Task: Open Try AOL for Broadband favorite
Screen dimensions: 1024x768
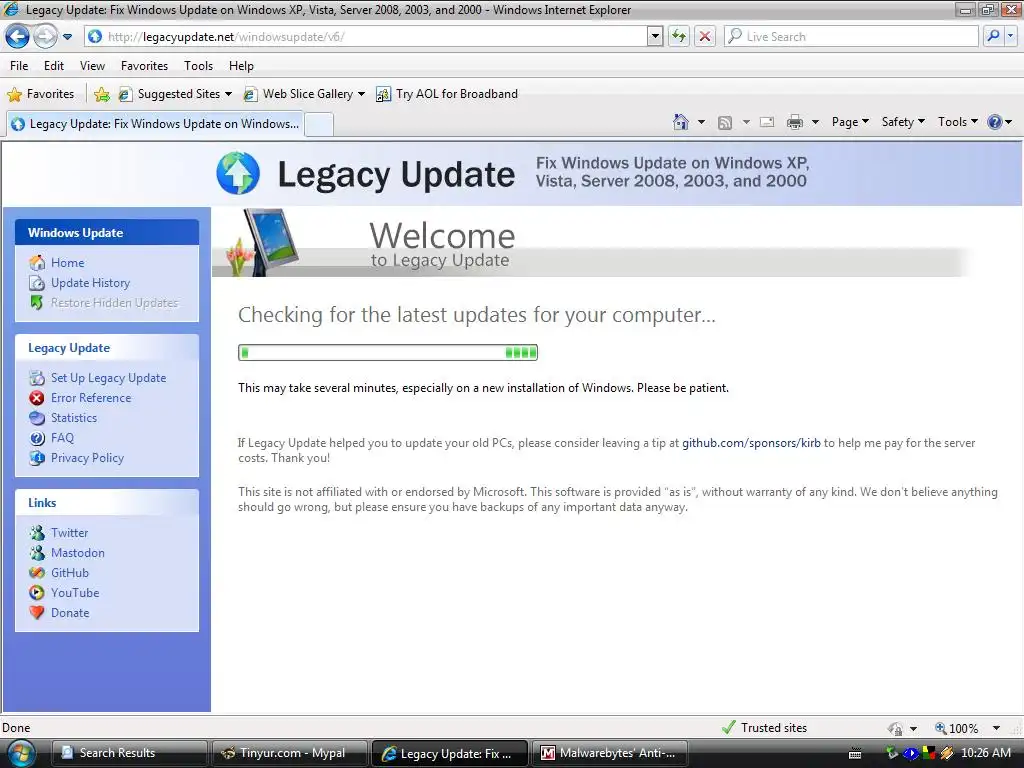Action: 447,94
